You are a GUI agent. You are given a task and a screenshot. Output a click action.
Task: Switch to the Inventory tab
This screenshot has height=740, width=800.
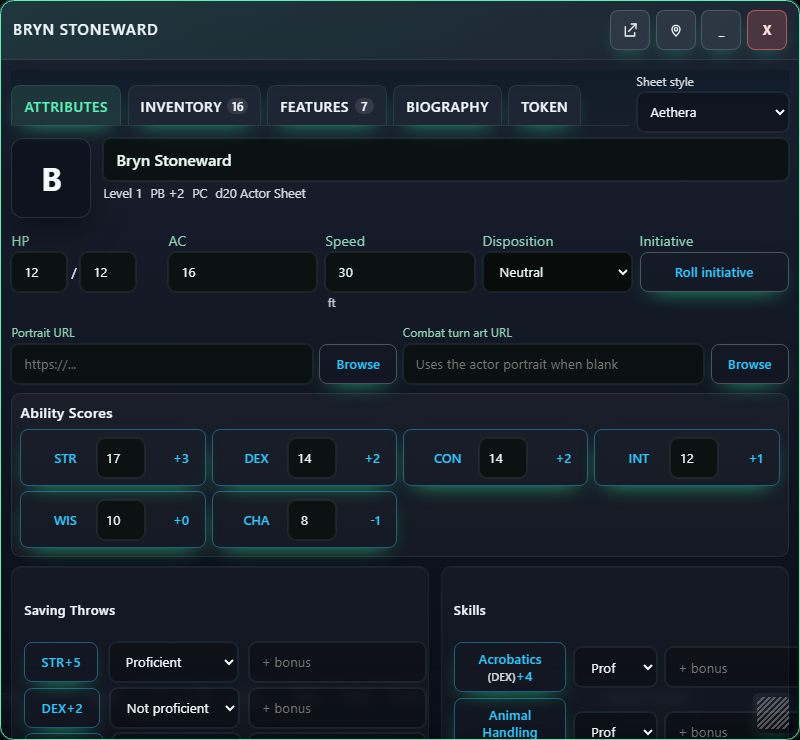coord(194,107)
